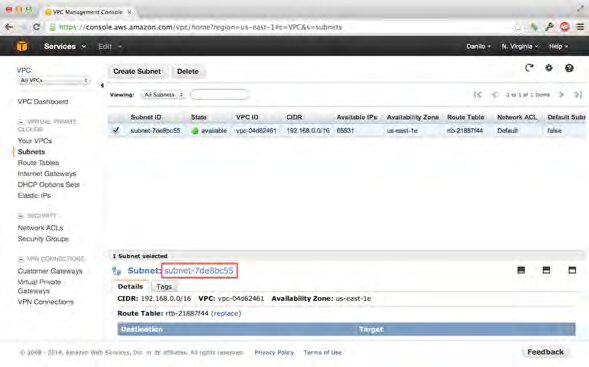Open the N. Virginia region dropdown
The image size is (589, 367).
pos(520,46)
